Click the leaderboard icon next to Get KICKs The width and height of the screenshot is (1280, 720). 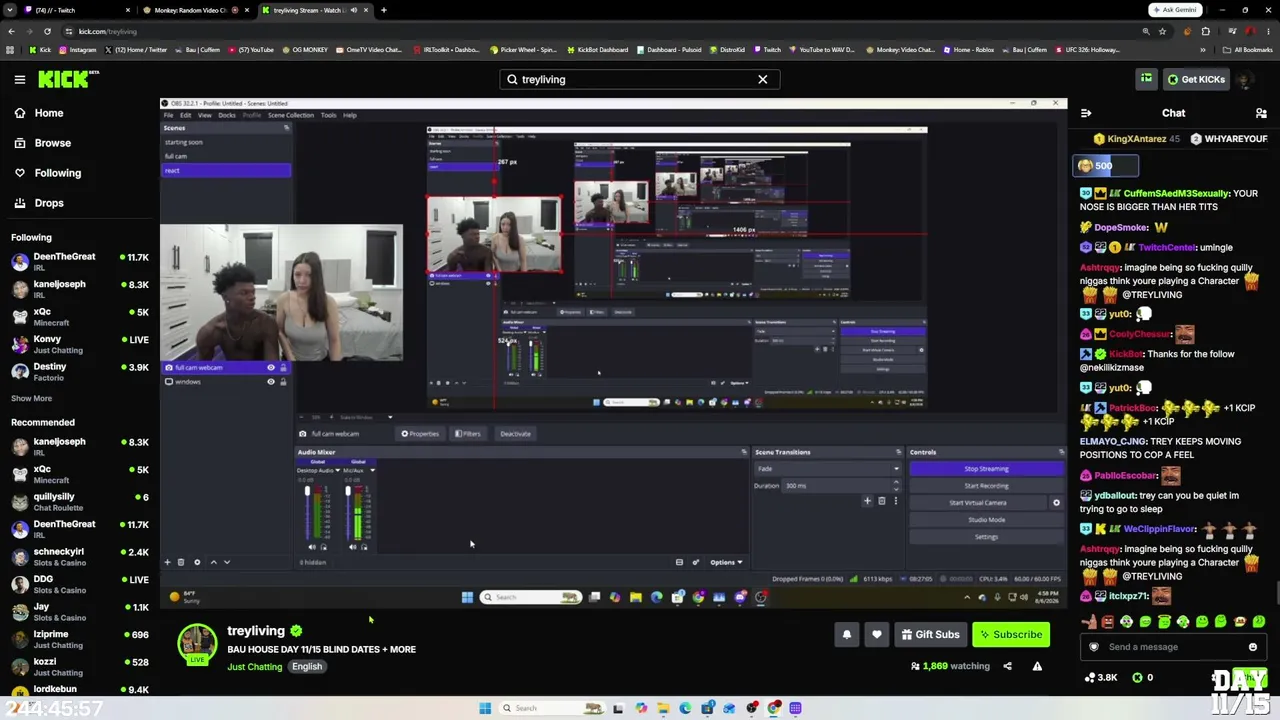click(x=1146, y=79)
